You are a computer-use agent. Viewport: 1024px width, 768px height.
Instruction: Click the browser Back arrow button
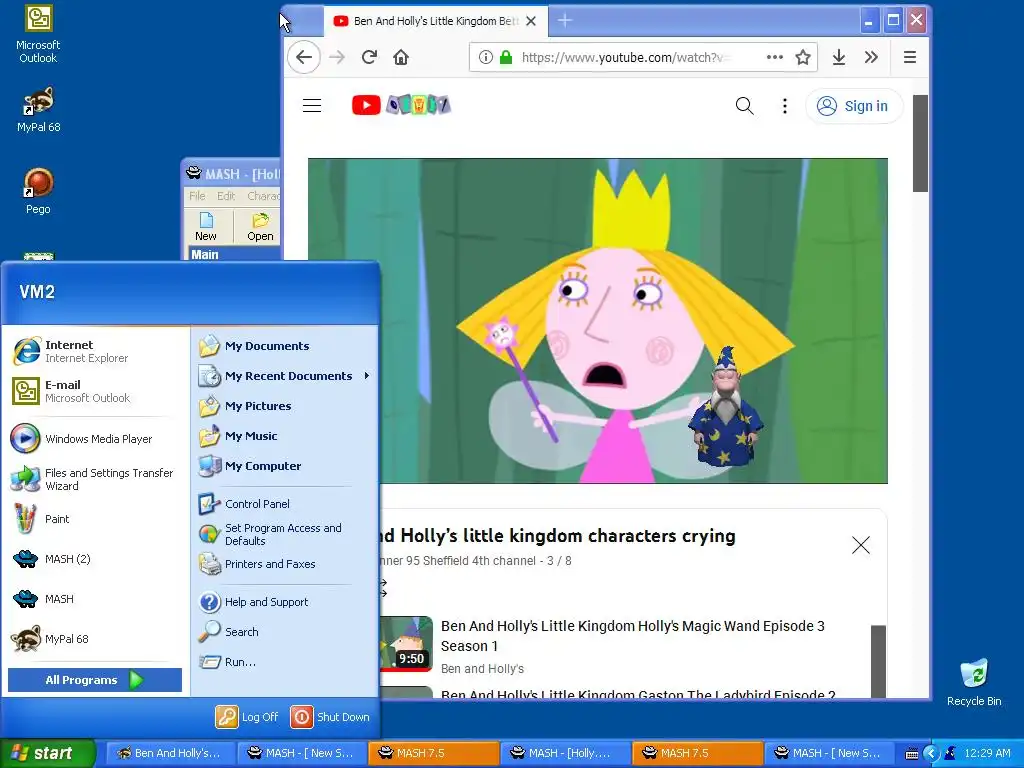(x=304, y=57)
